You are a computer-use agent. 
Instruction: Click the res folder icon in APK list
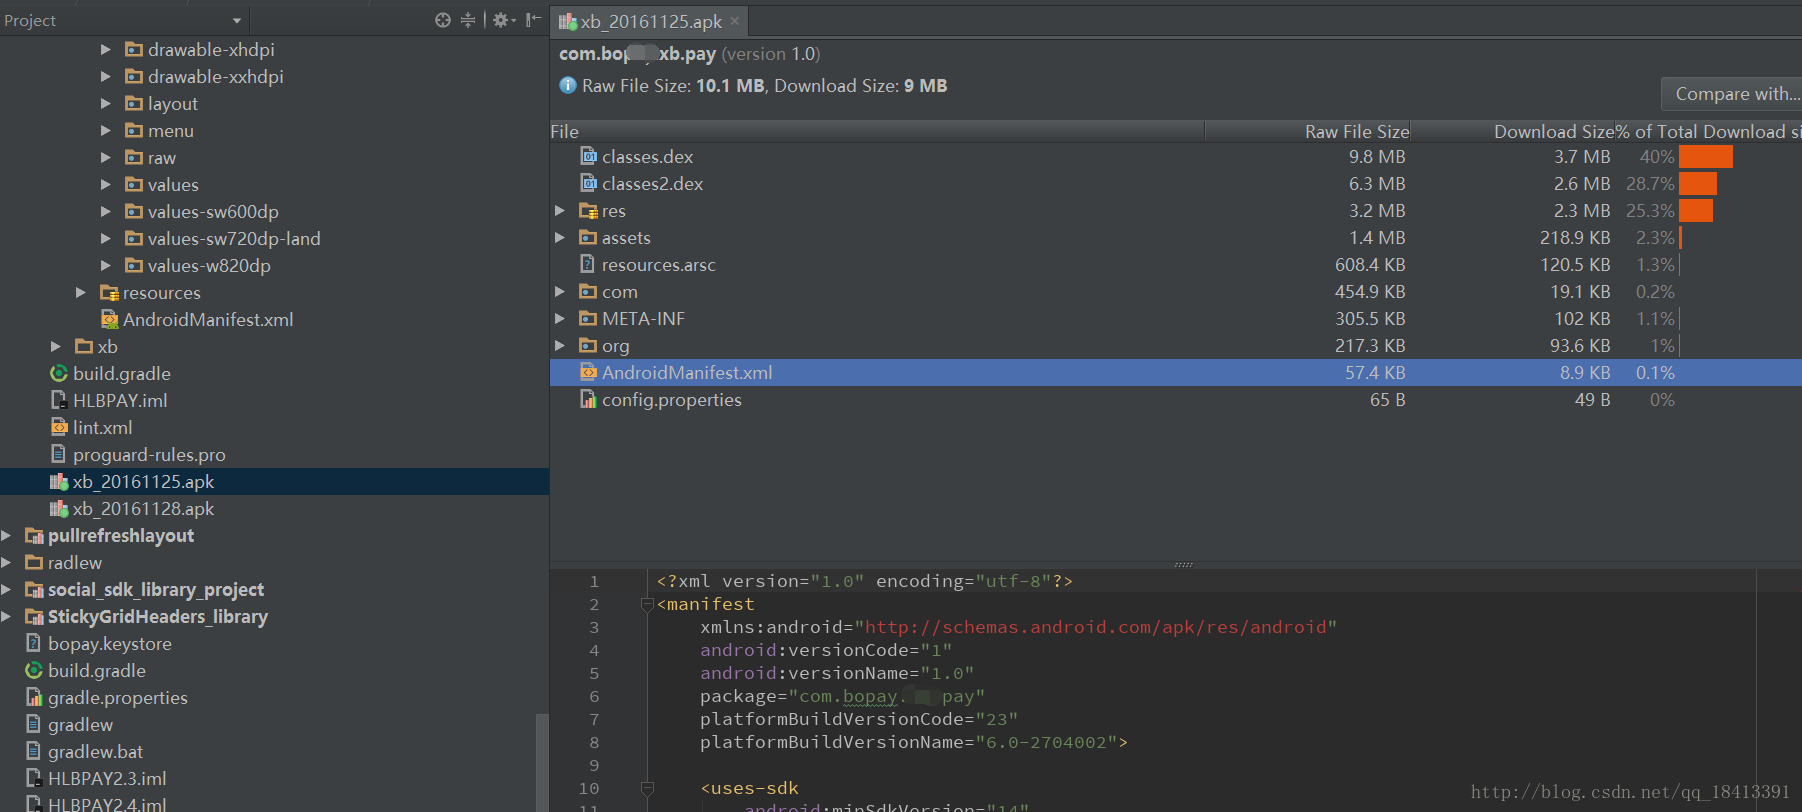589,211
